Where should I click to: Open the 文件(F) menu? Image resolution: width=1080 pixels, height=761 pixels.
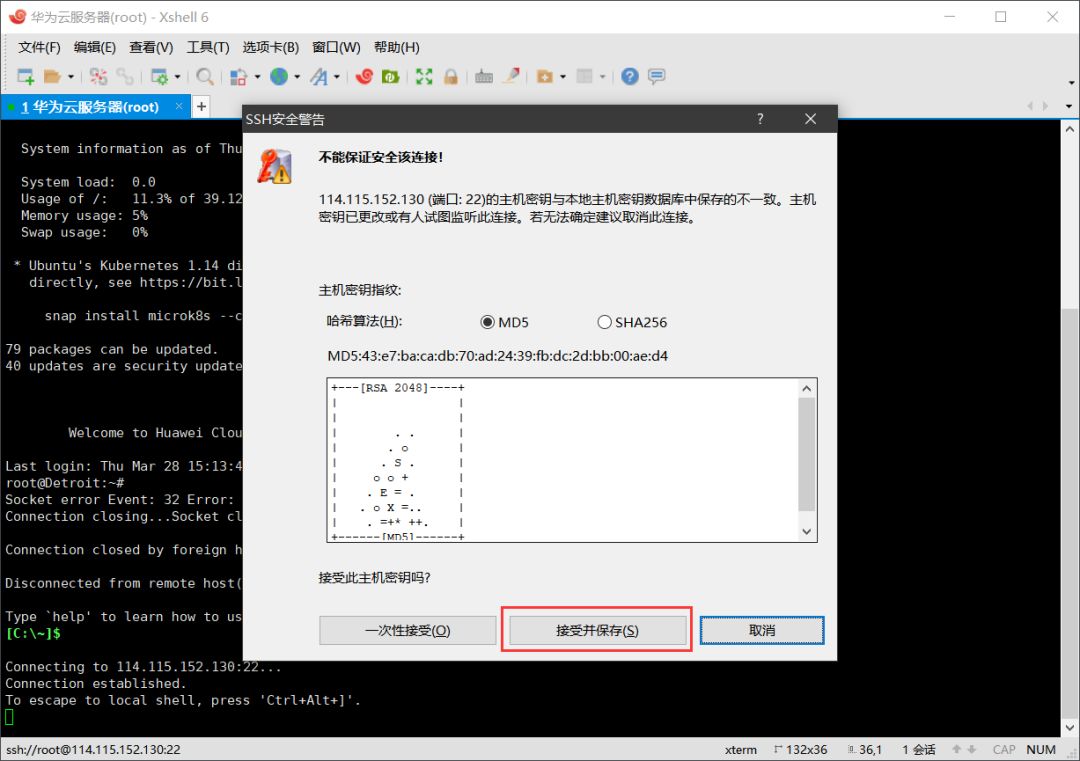pos(39,47)
